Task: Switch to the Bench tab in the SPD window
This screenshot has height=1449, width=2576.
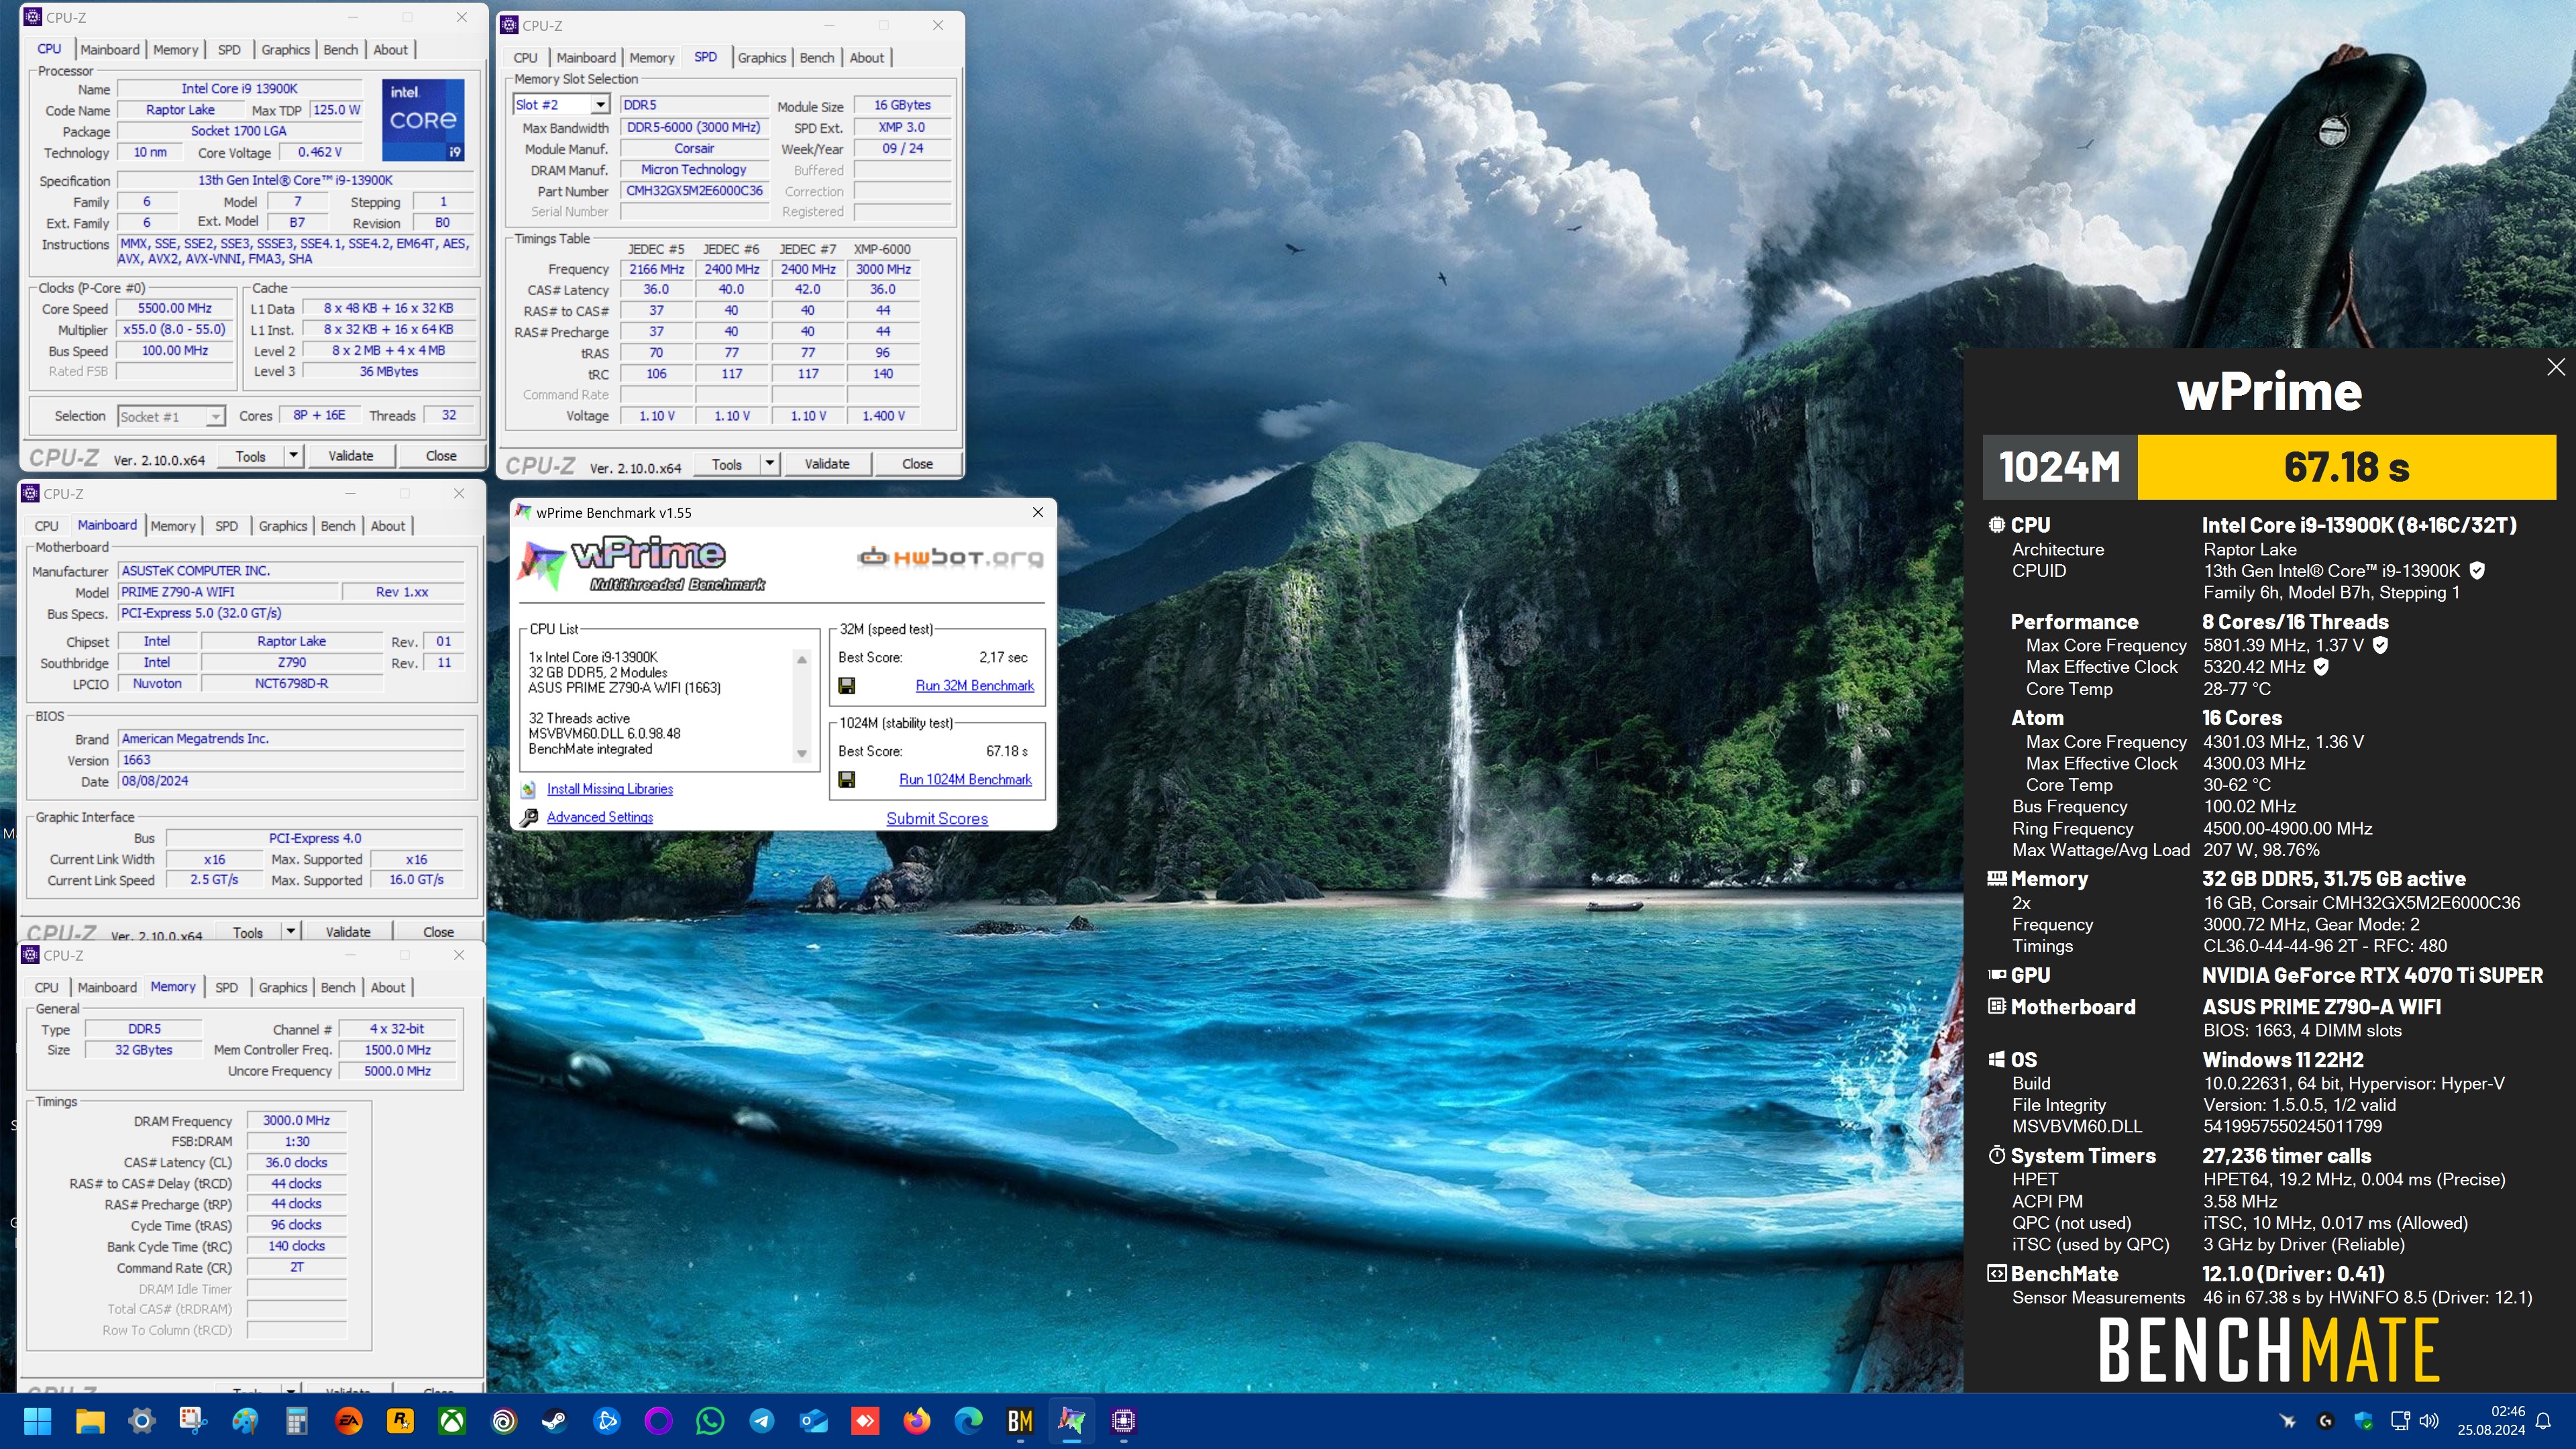Action: tap(817, 58)
